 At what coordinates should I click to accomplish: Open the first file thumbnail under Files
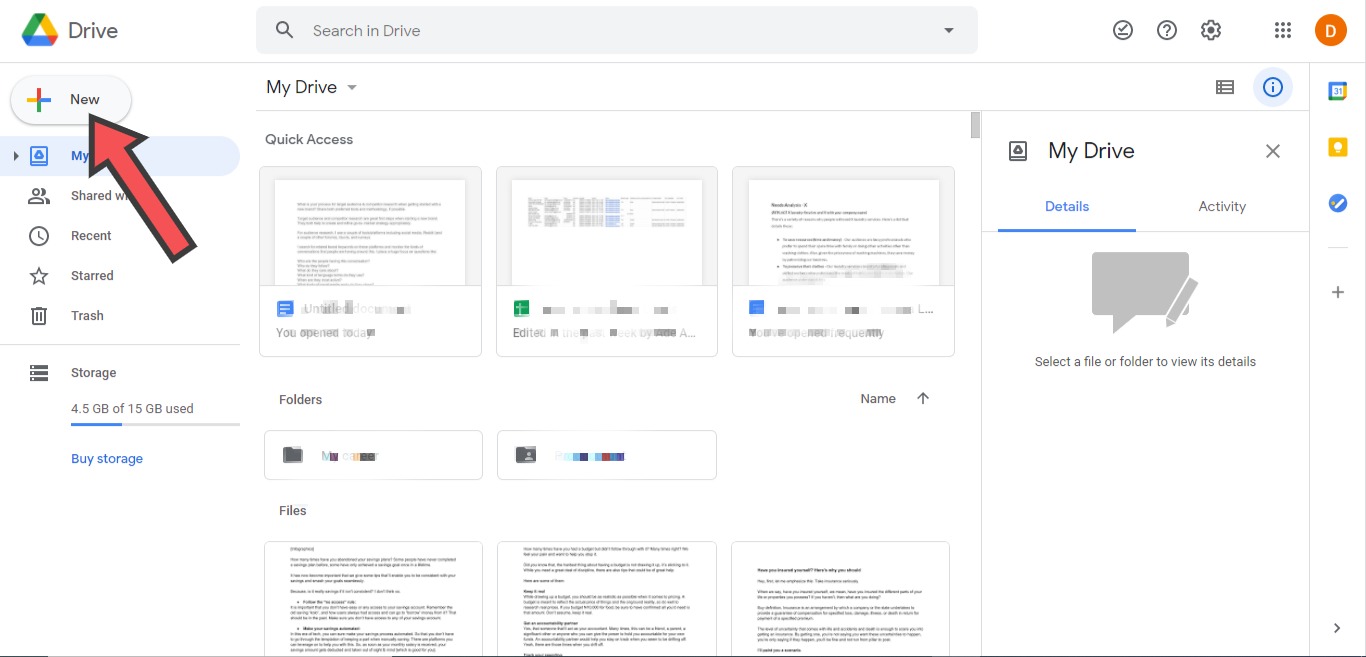(374, 599)
